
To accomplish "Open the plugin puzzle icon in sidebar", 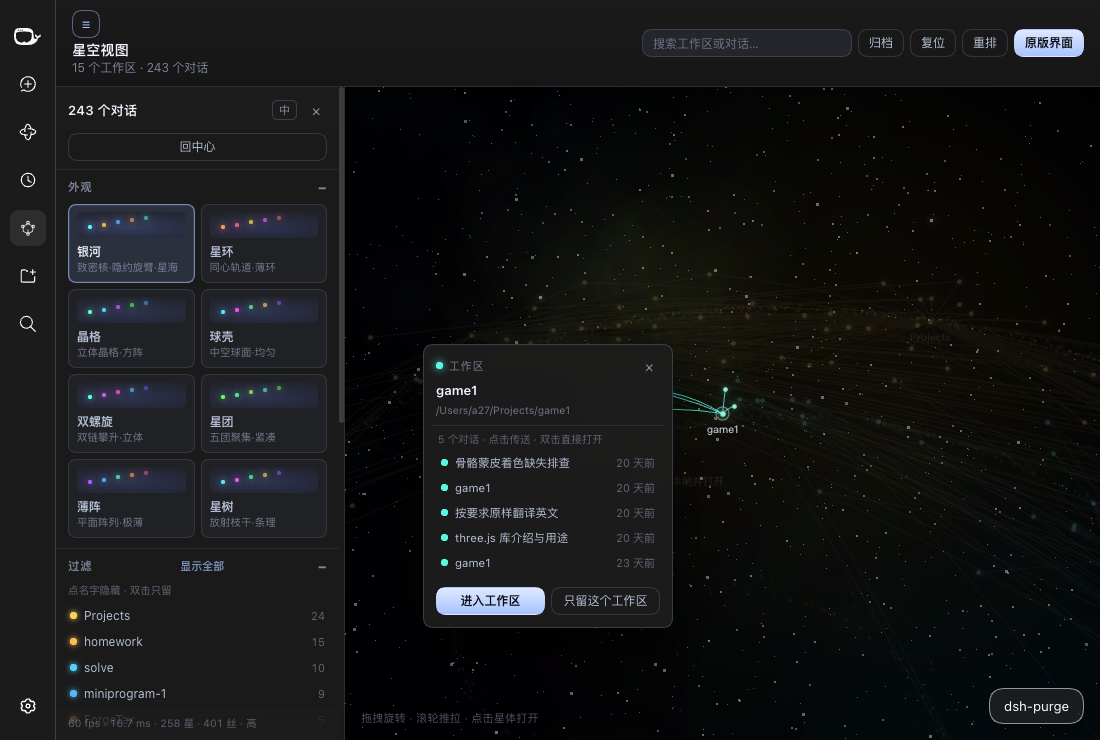I will tap(27, 132).
